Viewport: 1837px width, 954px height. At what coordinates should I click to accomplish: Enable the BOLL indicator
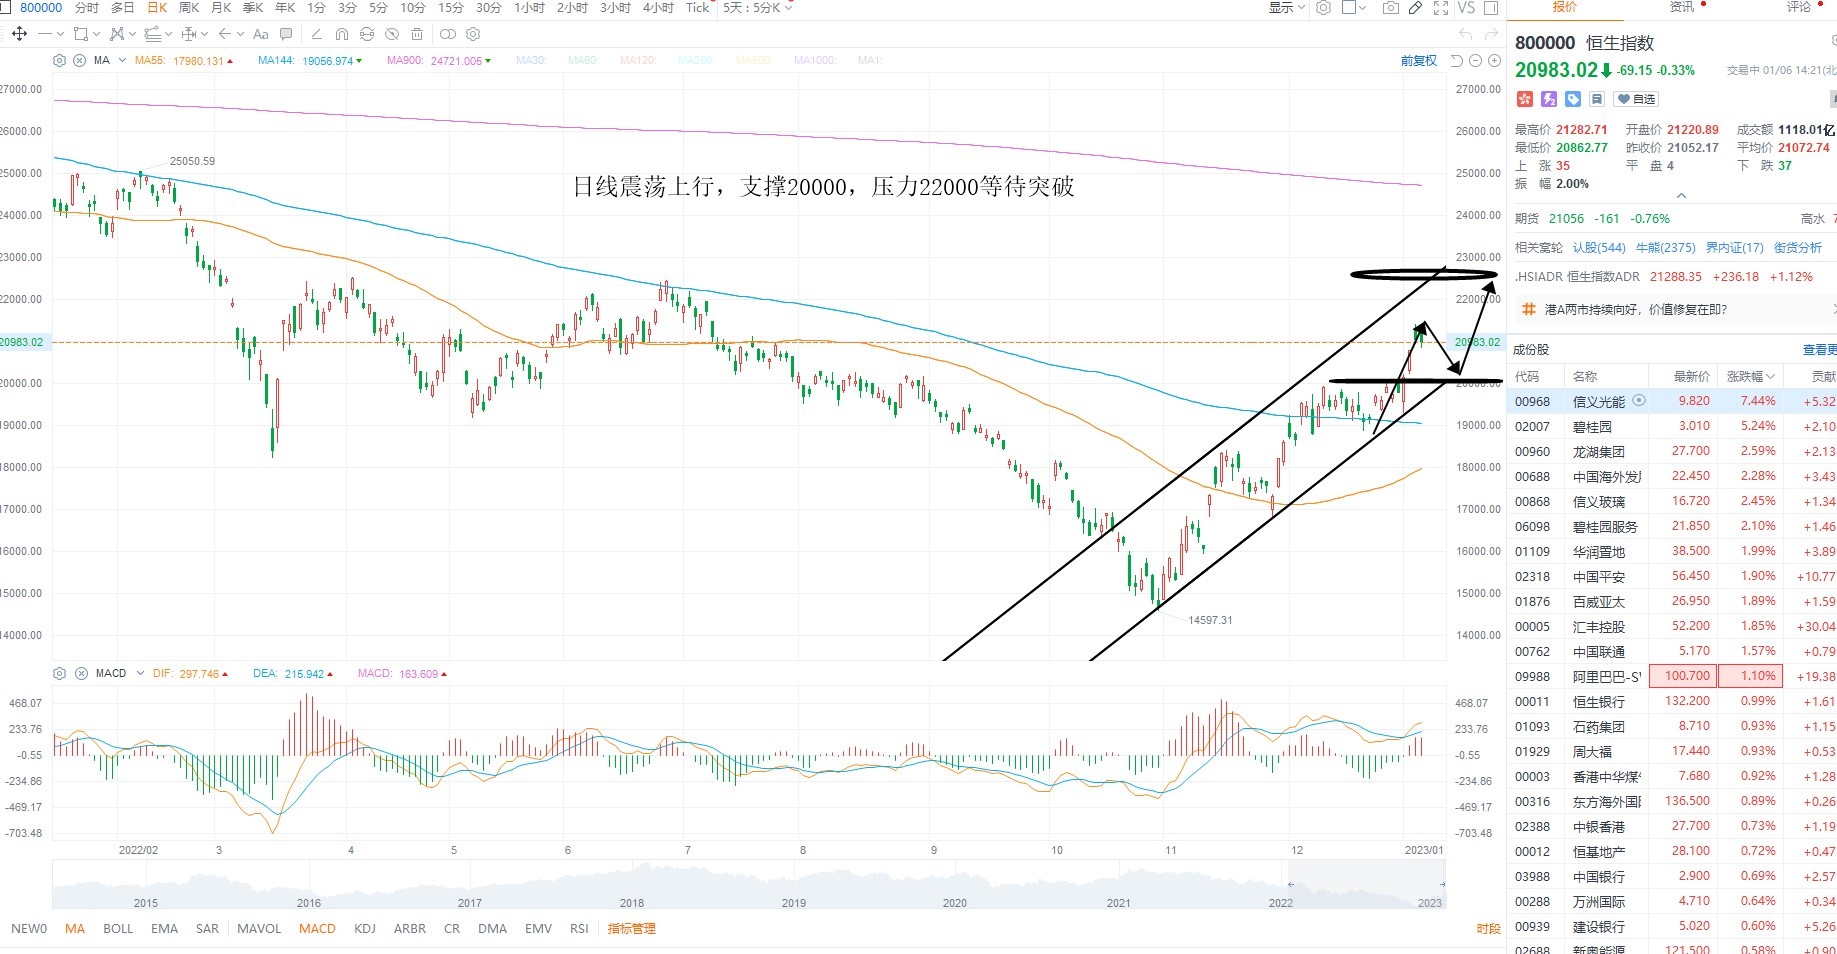pyautogui.click(x=118, y=928)
